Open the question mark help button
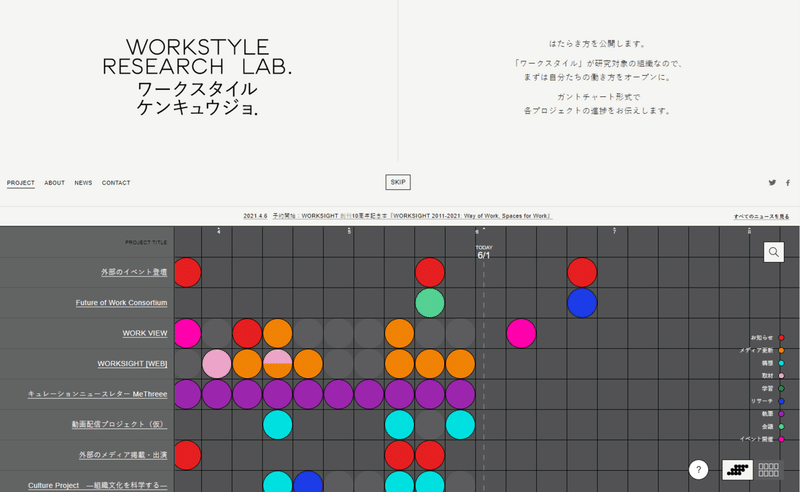The image size is (800, 492). pos(698,470)
